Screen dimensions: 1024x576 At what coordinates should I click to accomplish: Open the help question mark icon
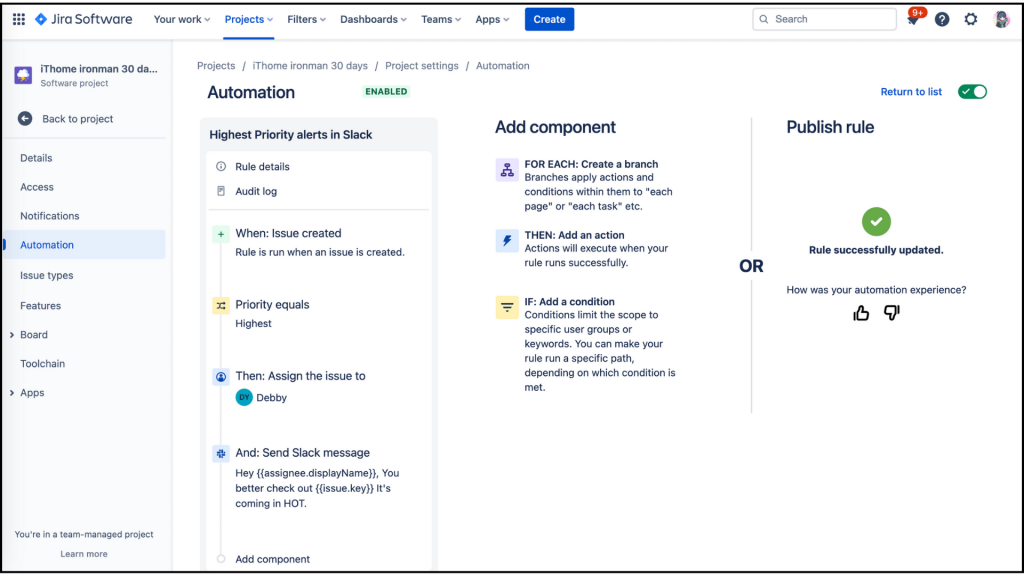tap(942, 20)
